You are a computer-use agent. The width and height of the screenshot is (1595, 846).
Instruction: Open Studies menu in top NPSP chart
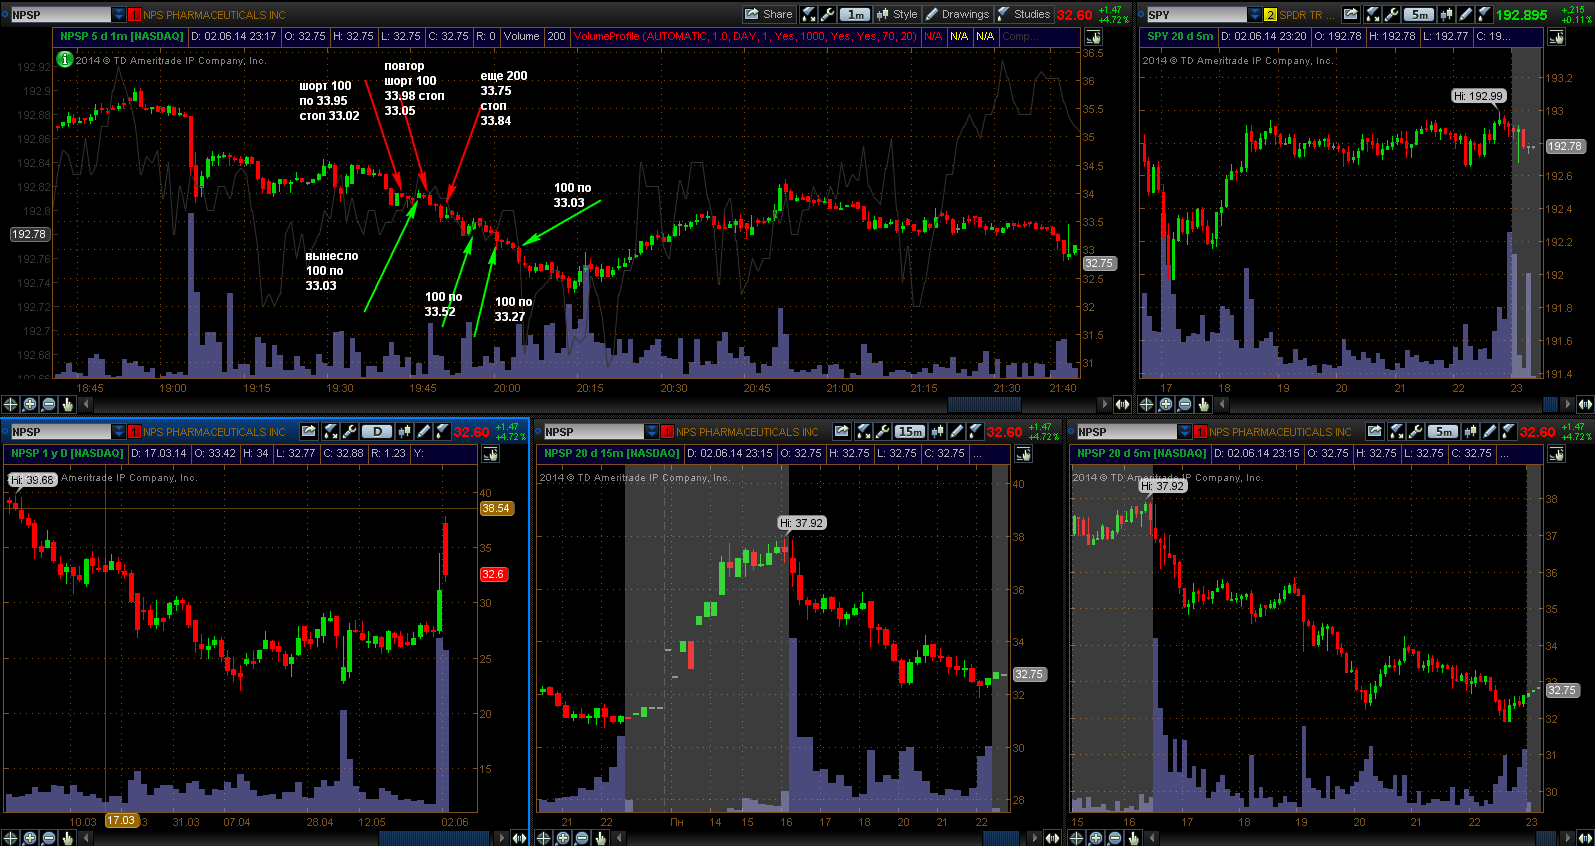coord(1024,14)
